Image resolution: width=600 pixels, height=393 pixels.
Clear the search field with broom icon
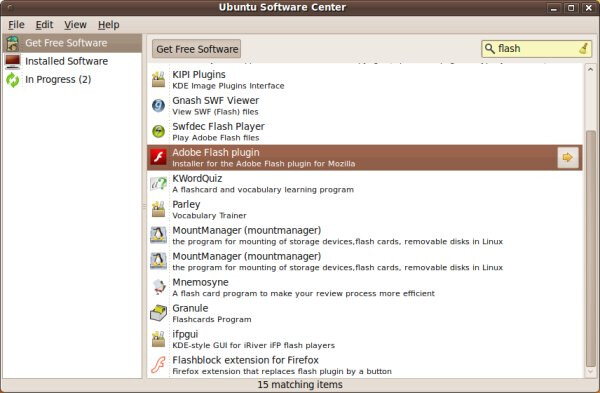click(x=584, y=49)
